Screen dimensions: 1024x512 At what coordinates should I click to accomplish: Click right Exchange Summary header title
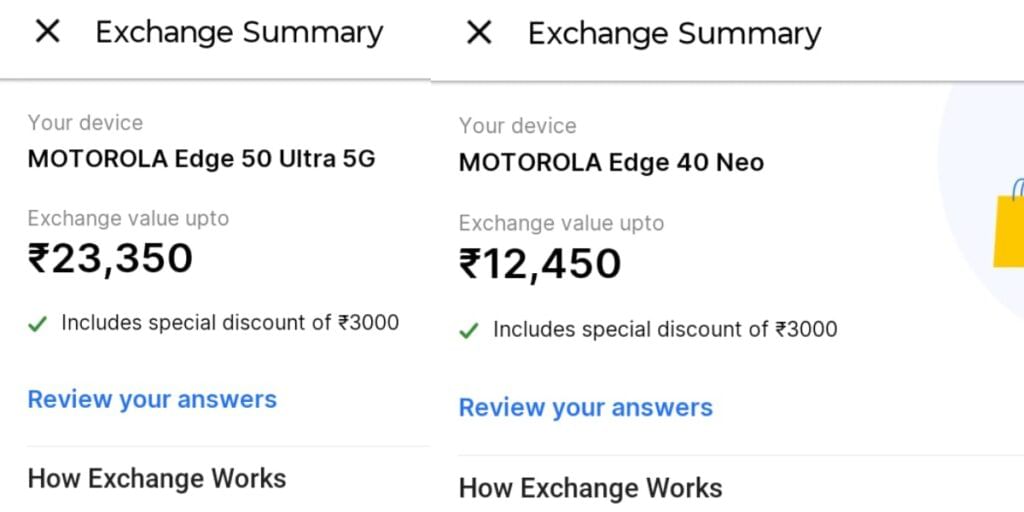click(x=674, y=33)
